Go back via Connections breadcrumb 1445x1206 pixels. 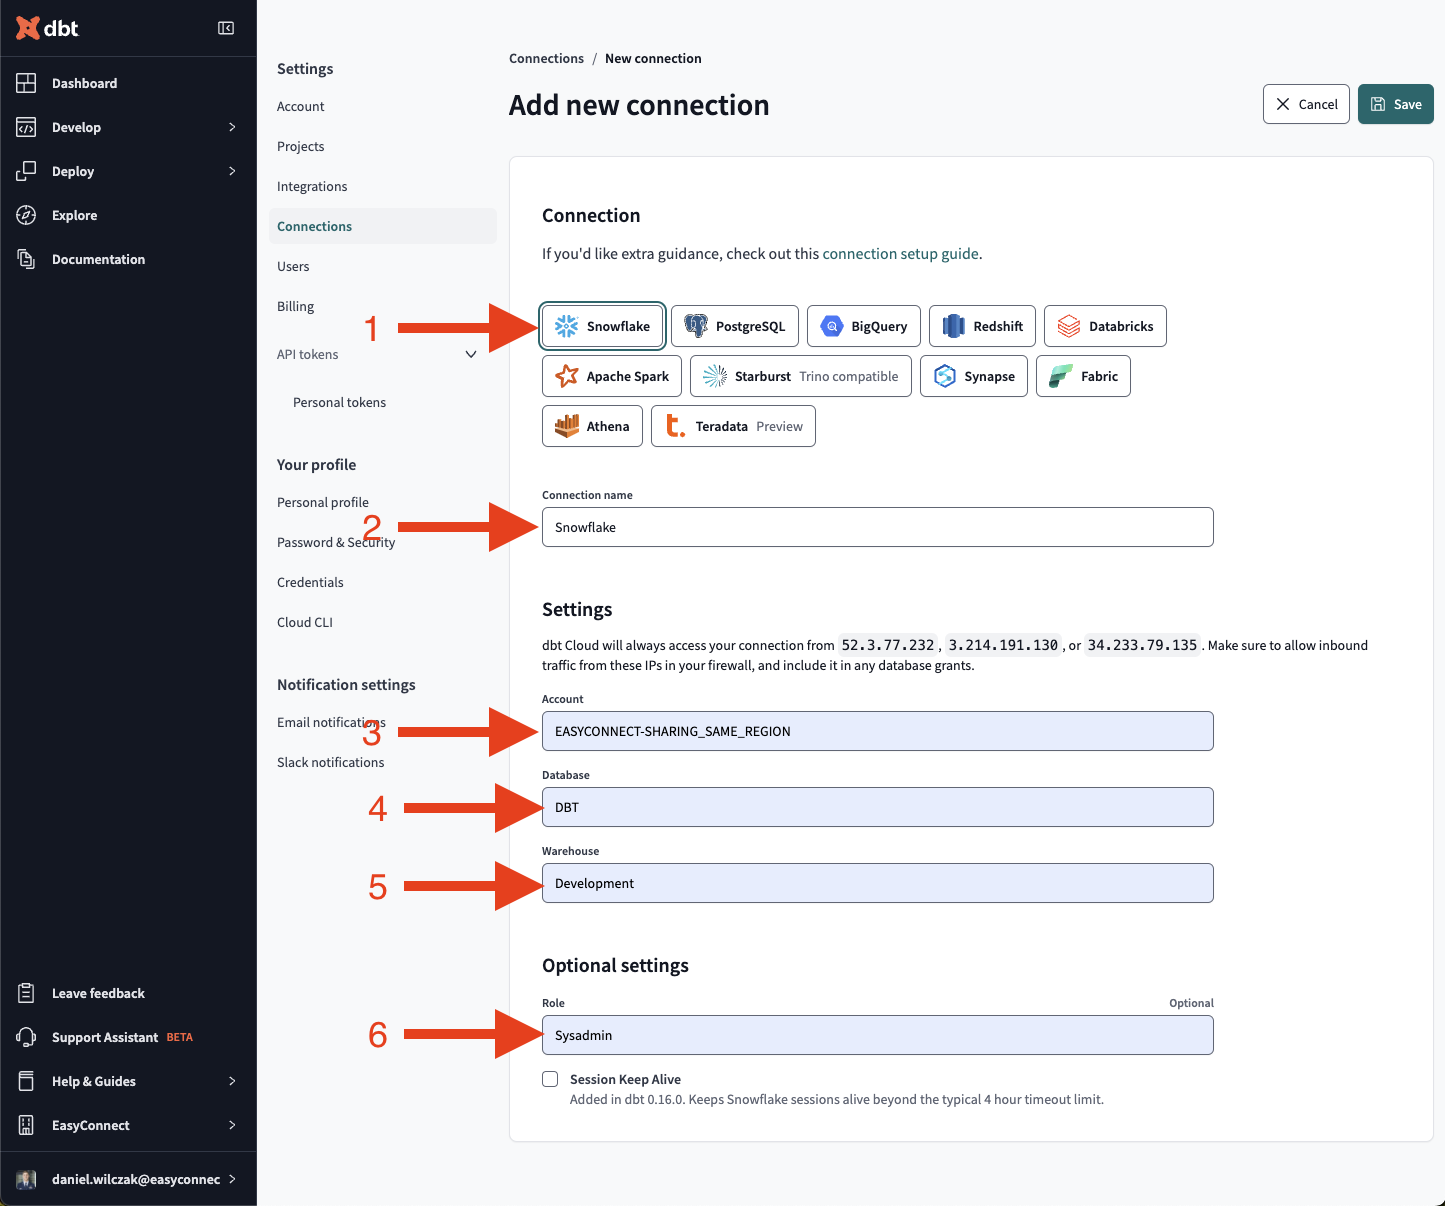click(x=546, y=59)
